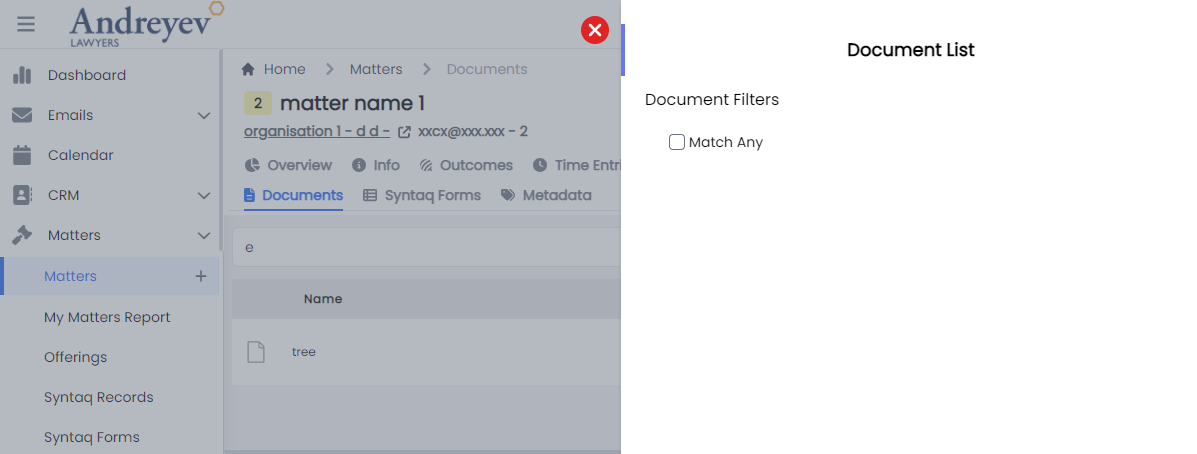Open the external link icon beside organisation
Viewport: 1197px width, 454px height.
pos(404,132)
